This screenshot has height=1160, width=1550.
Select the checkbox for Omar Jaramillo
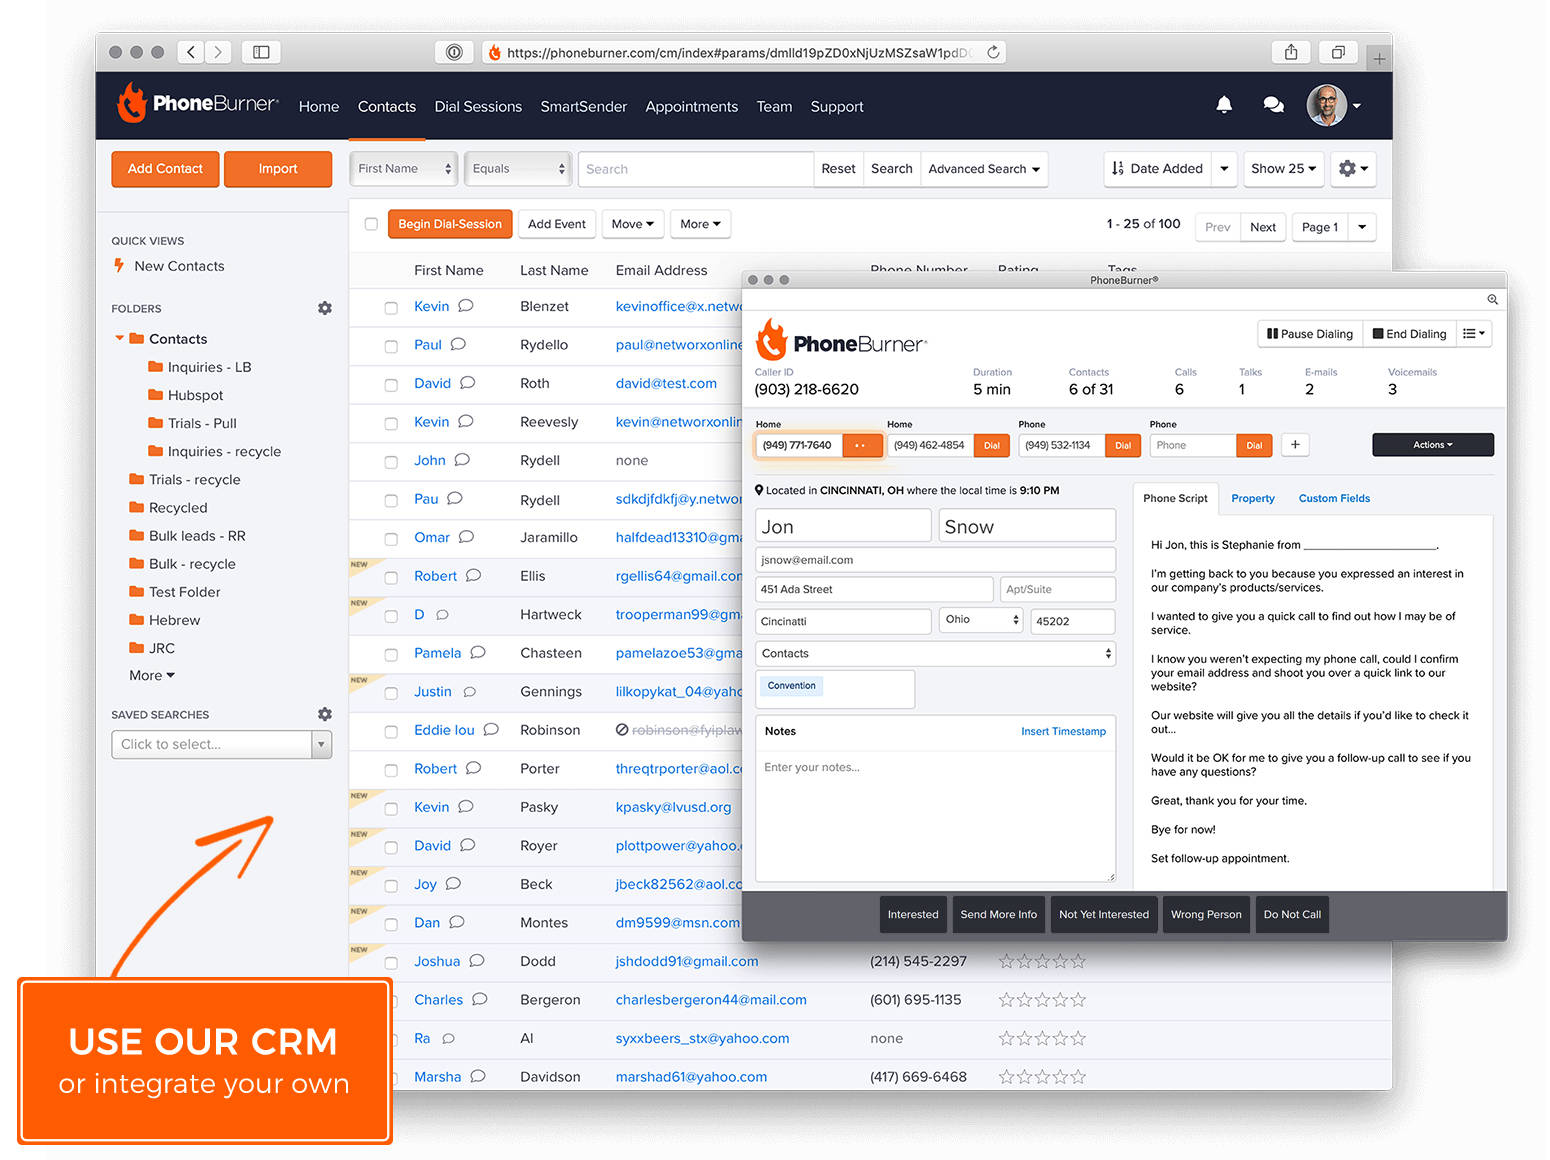391,539
